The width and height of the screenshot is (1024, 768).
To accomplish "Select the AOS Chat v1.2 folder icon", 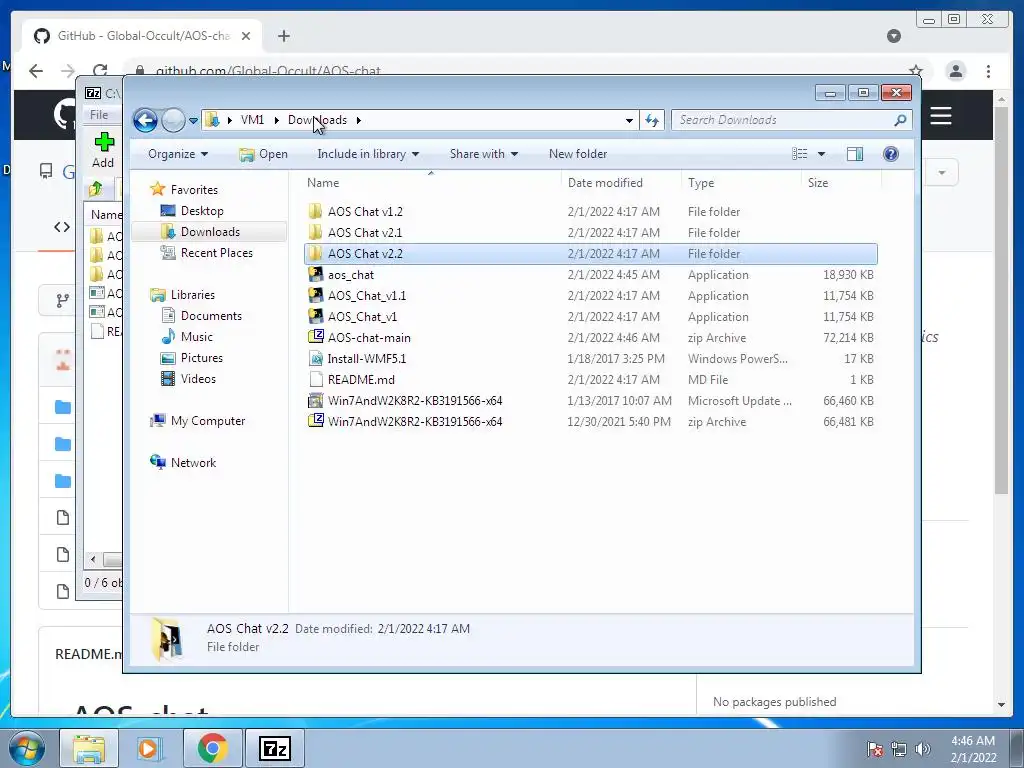I will click(315, 211).
